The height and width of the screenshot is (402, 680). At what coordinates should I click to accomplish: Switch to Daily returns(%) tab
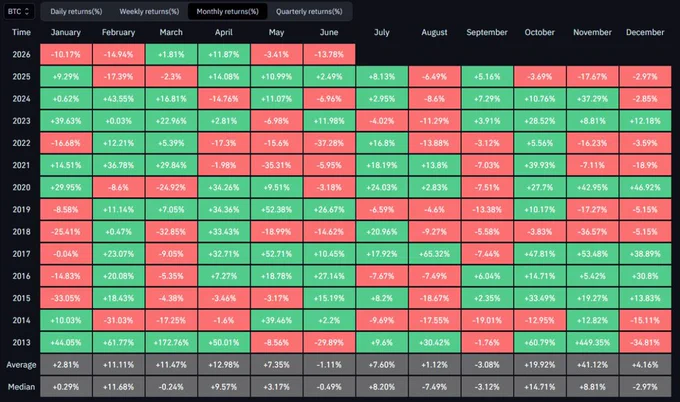(x=76, y=11)
